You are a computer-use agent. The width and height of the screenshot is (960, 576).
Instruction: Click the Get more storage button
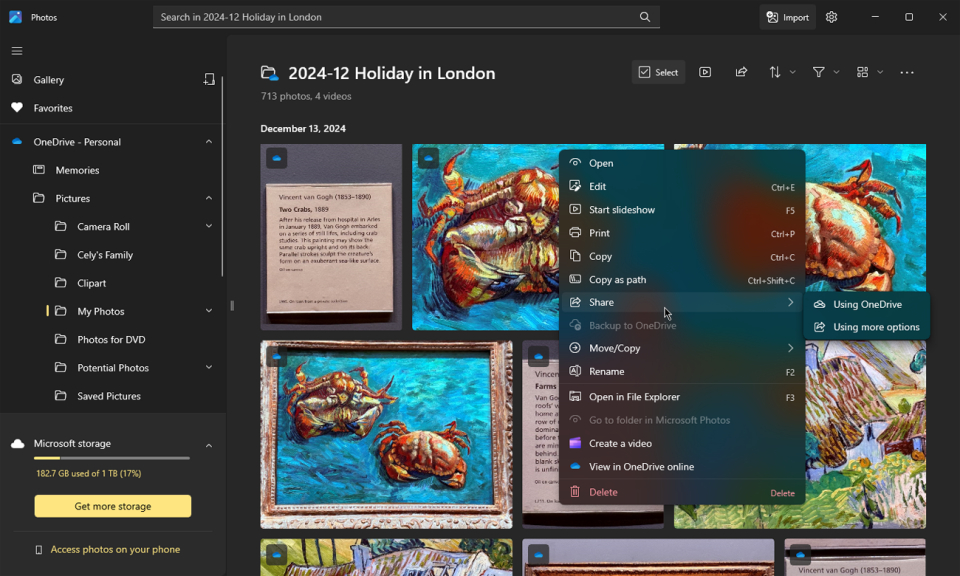(x=113, y=506)
